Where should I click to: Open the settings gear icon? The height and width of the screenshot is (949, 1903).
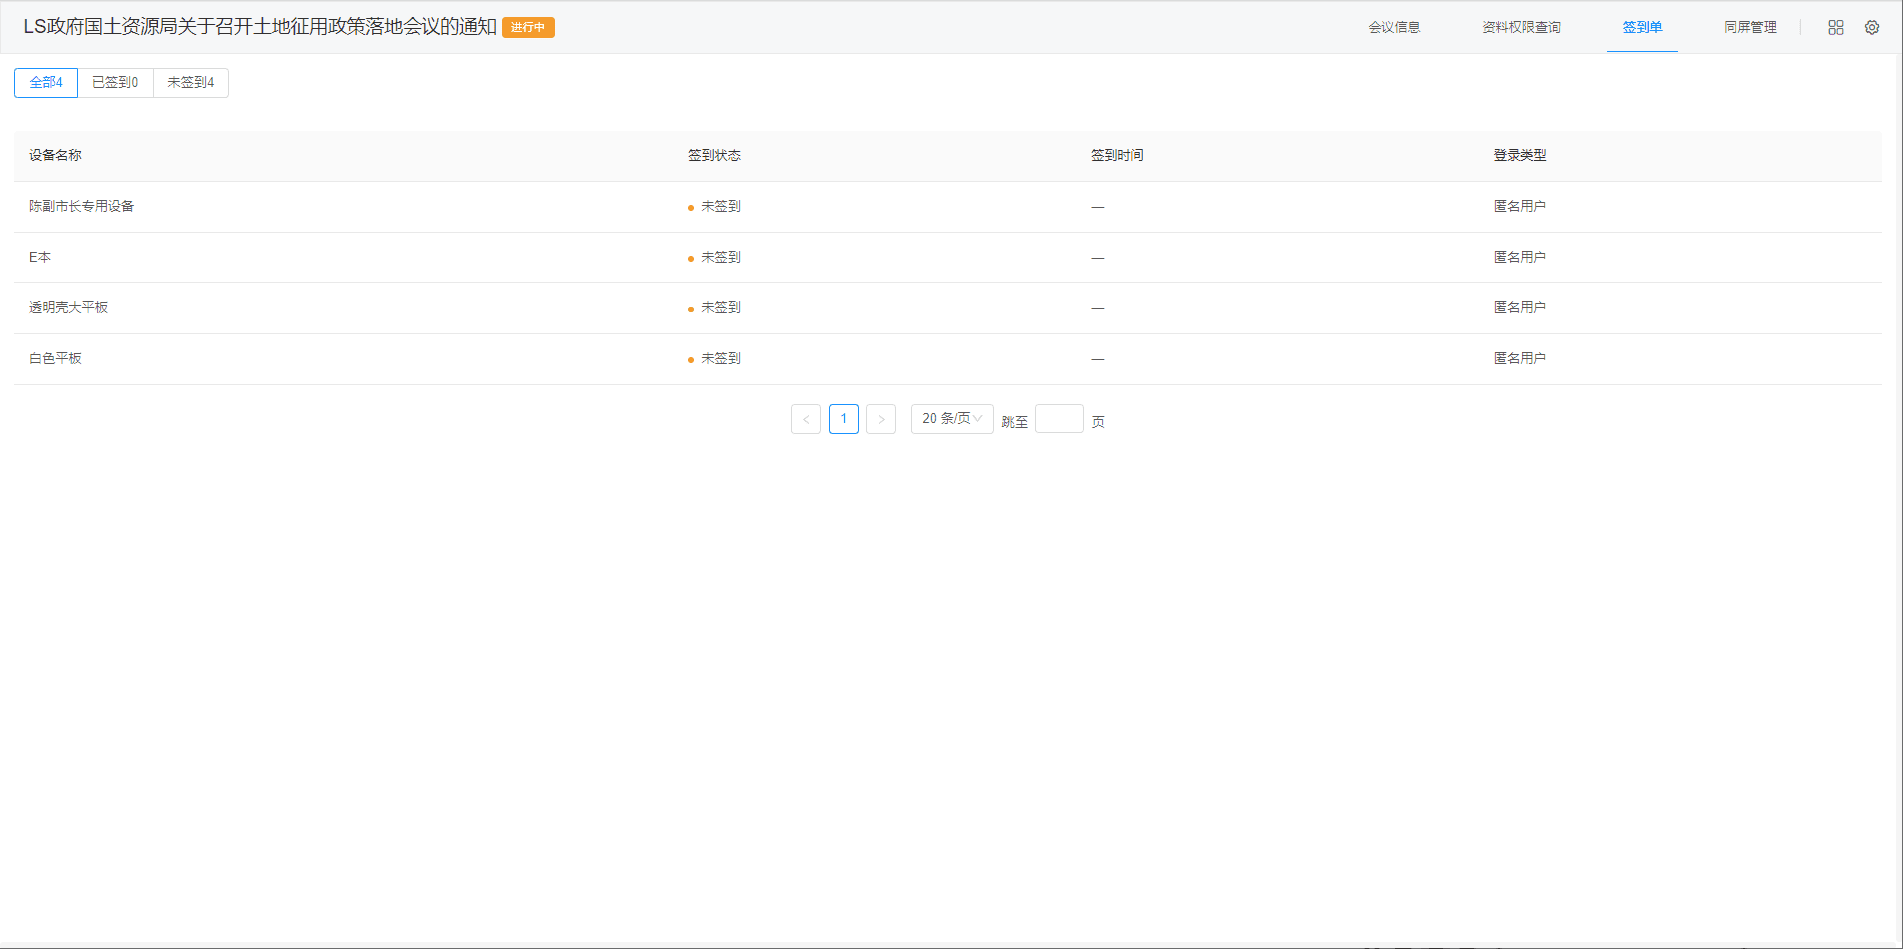1872,28
